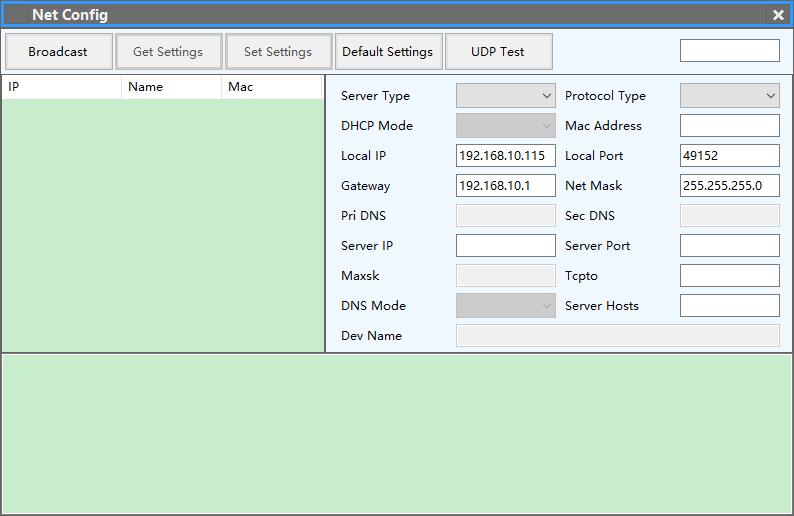Focus the Net Mask input field
This screenshot has width=794, height=516.
coord(729,186)
